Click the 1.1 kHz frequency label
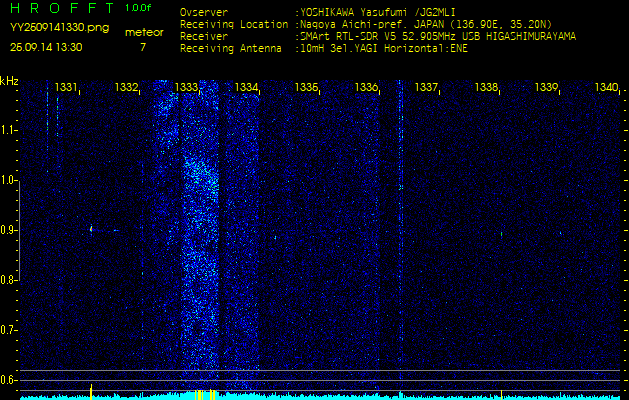Image resolution: width=629 pixels, height=400 pixels. point(8,130)
